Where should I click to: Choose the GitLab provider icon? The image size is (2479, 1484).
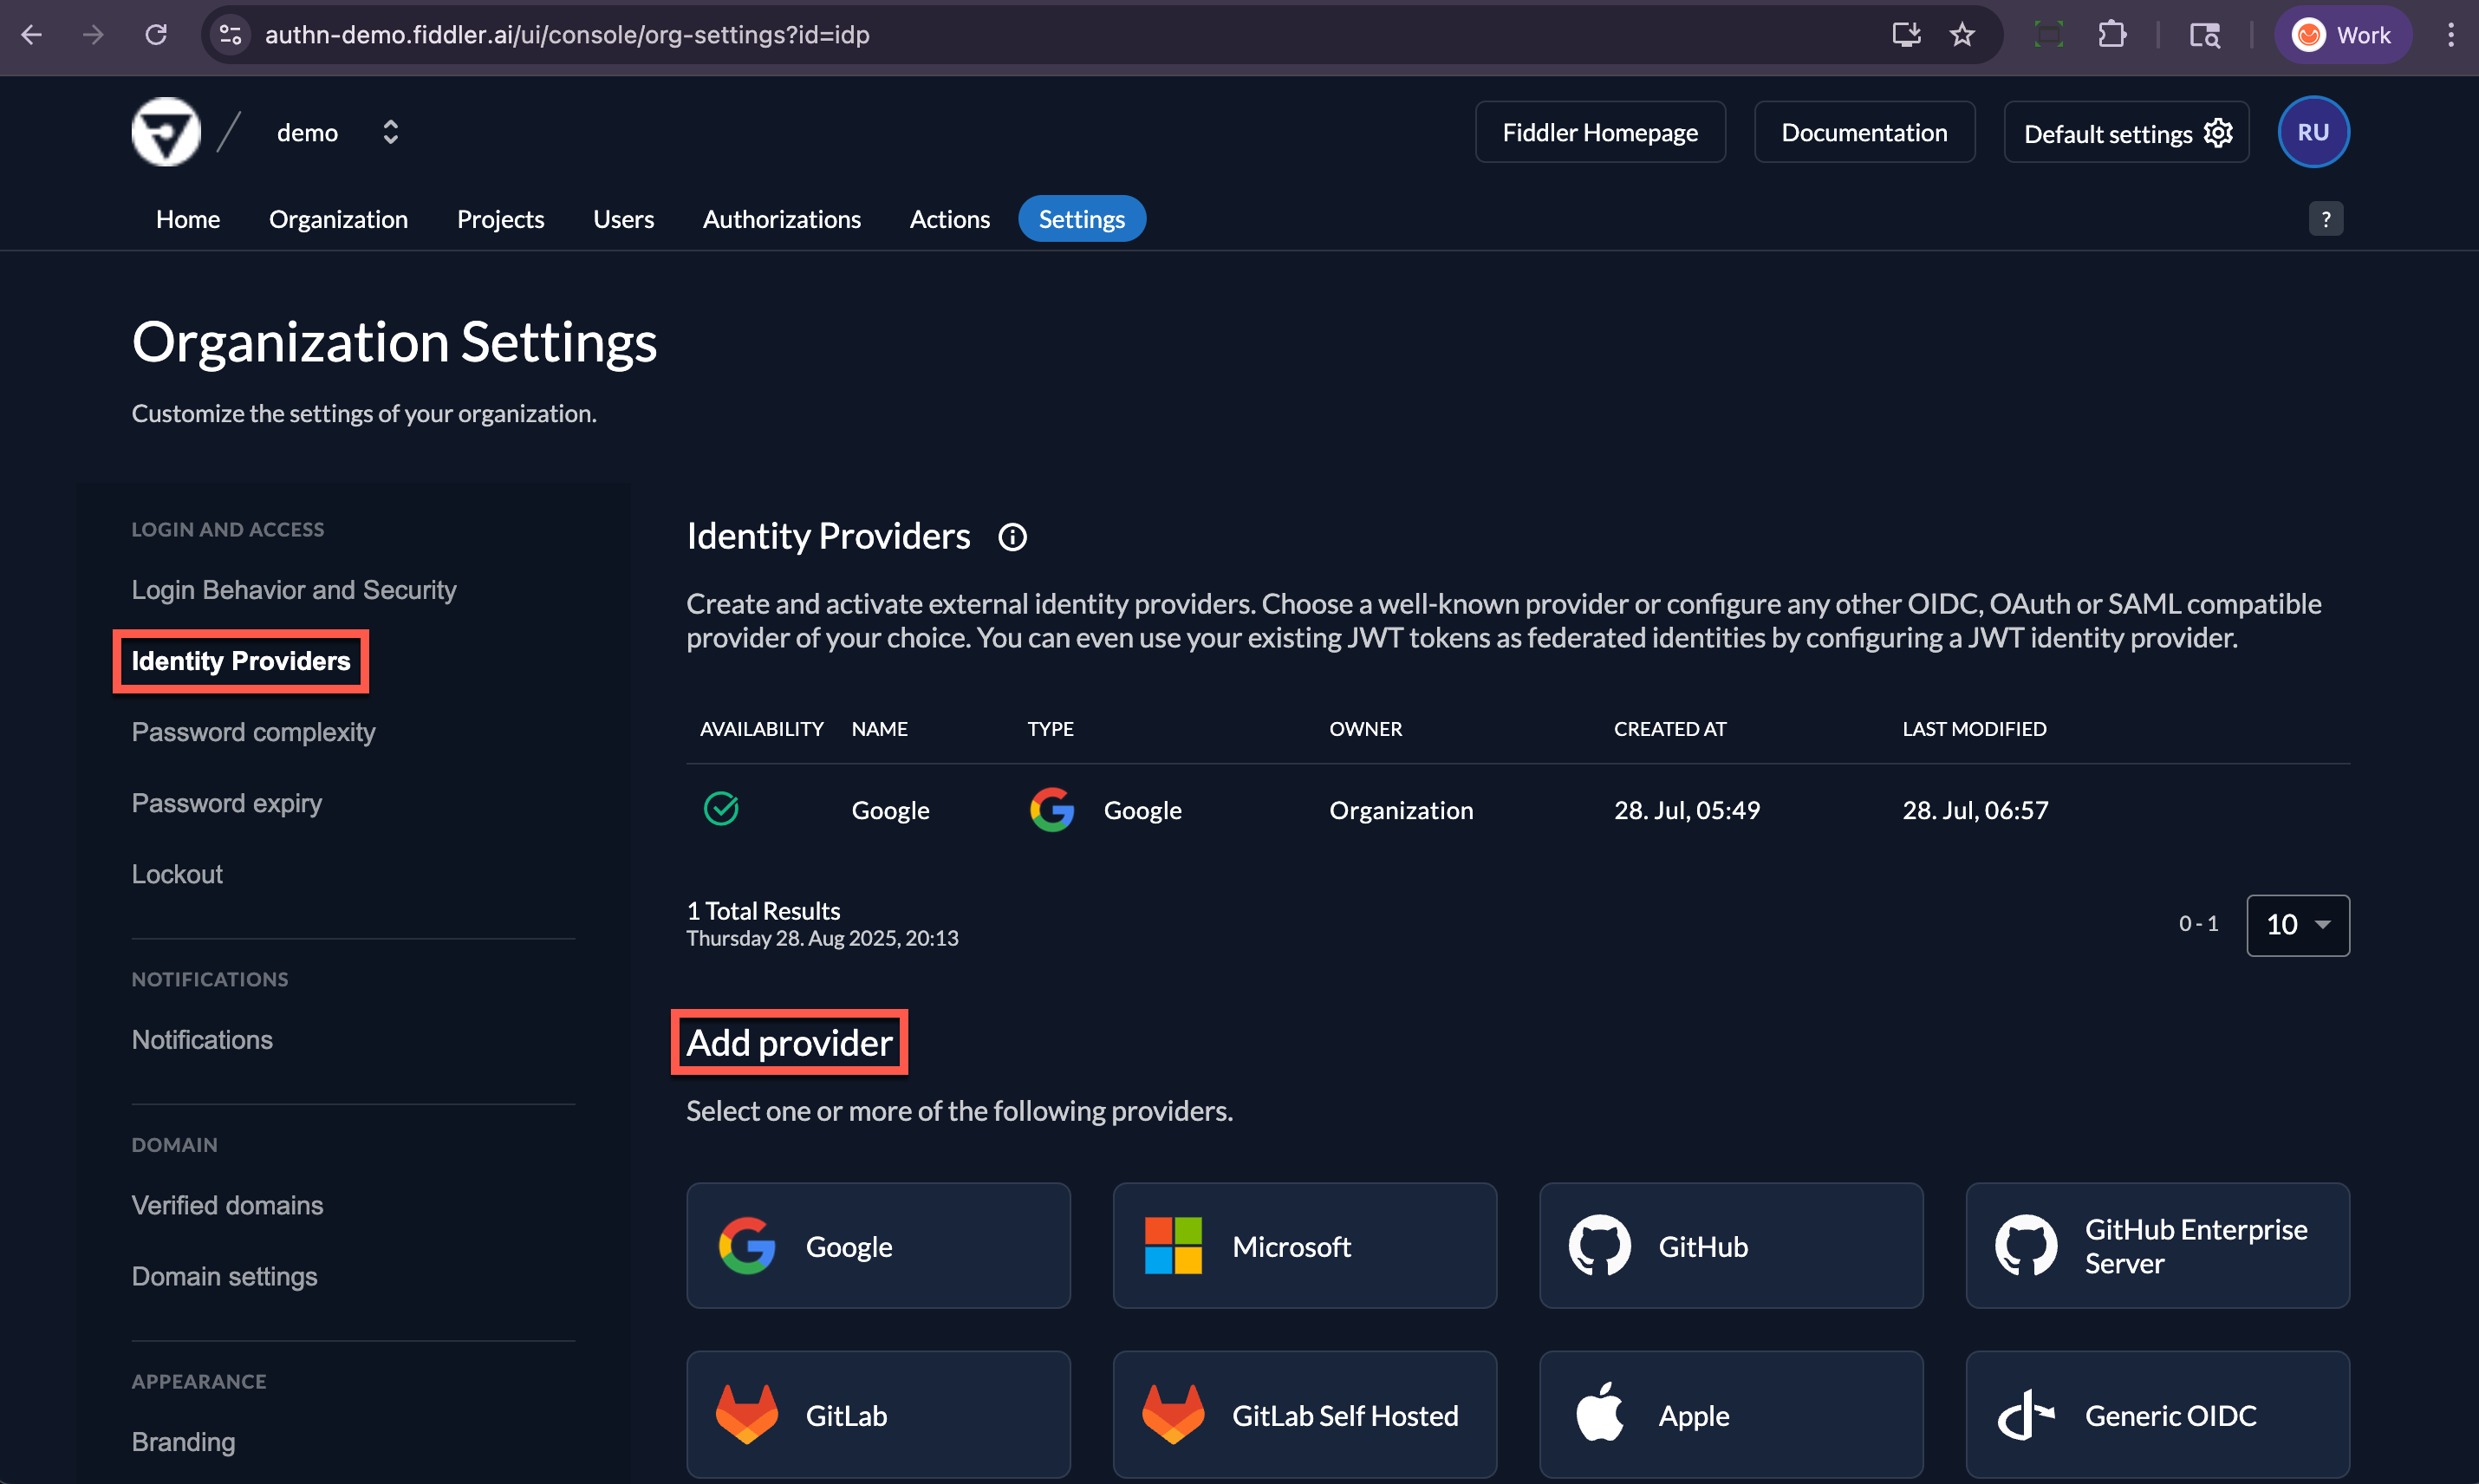pos(746,1414)
